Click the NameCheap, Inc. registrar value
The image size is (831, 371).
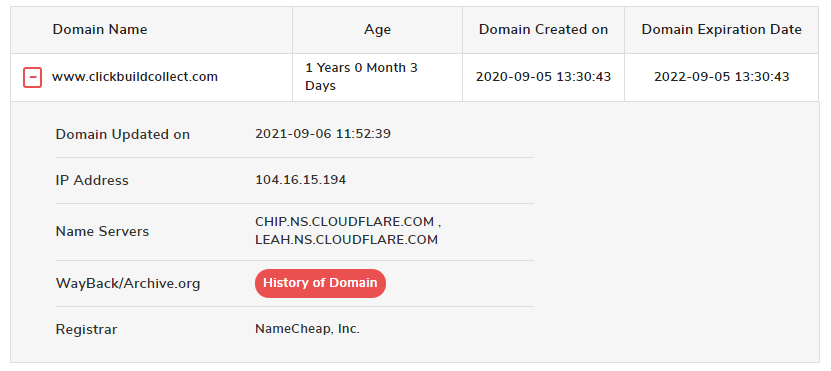pos(307,329)
